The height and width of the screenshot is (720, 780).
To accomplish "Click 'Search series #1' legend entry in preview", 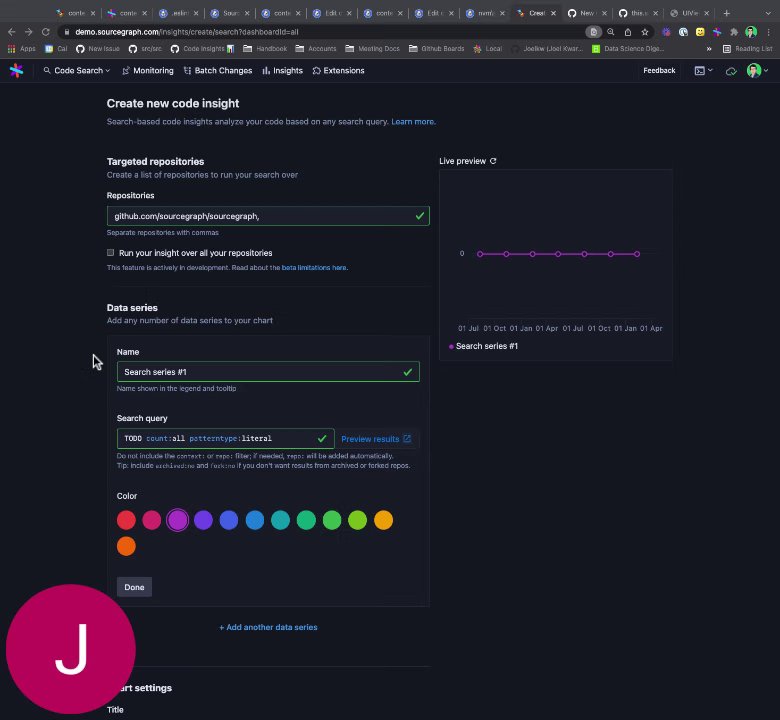I will [x=483, y=346].
